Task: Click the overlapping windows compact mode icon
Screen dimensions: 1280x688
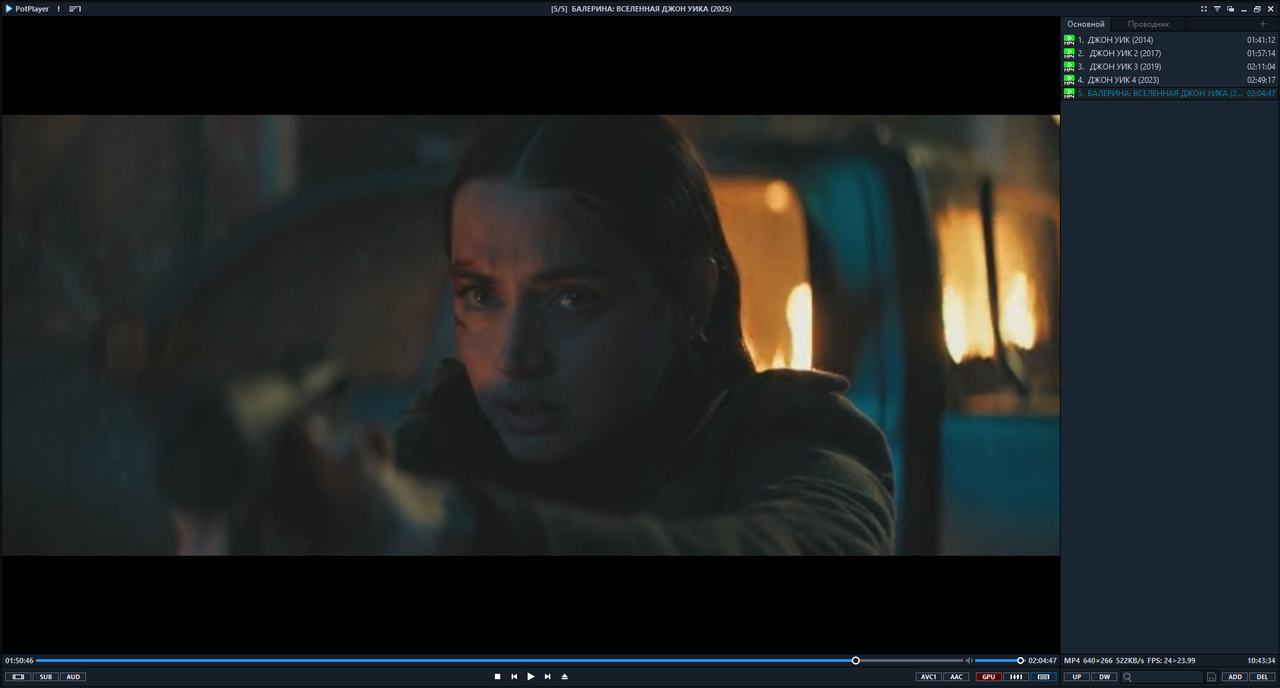Action: [1230, 8]
